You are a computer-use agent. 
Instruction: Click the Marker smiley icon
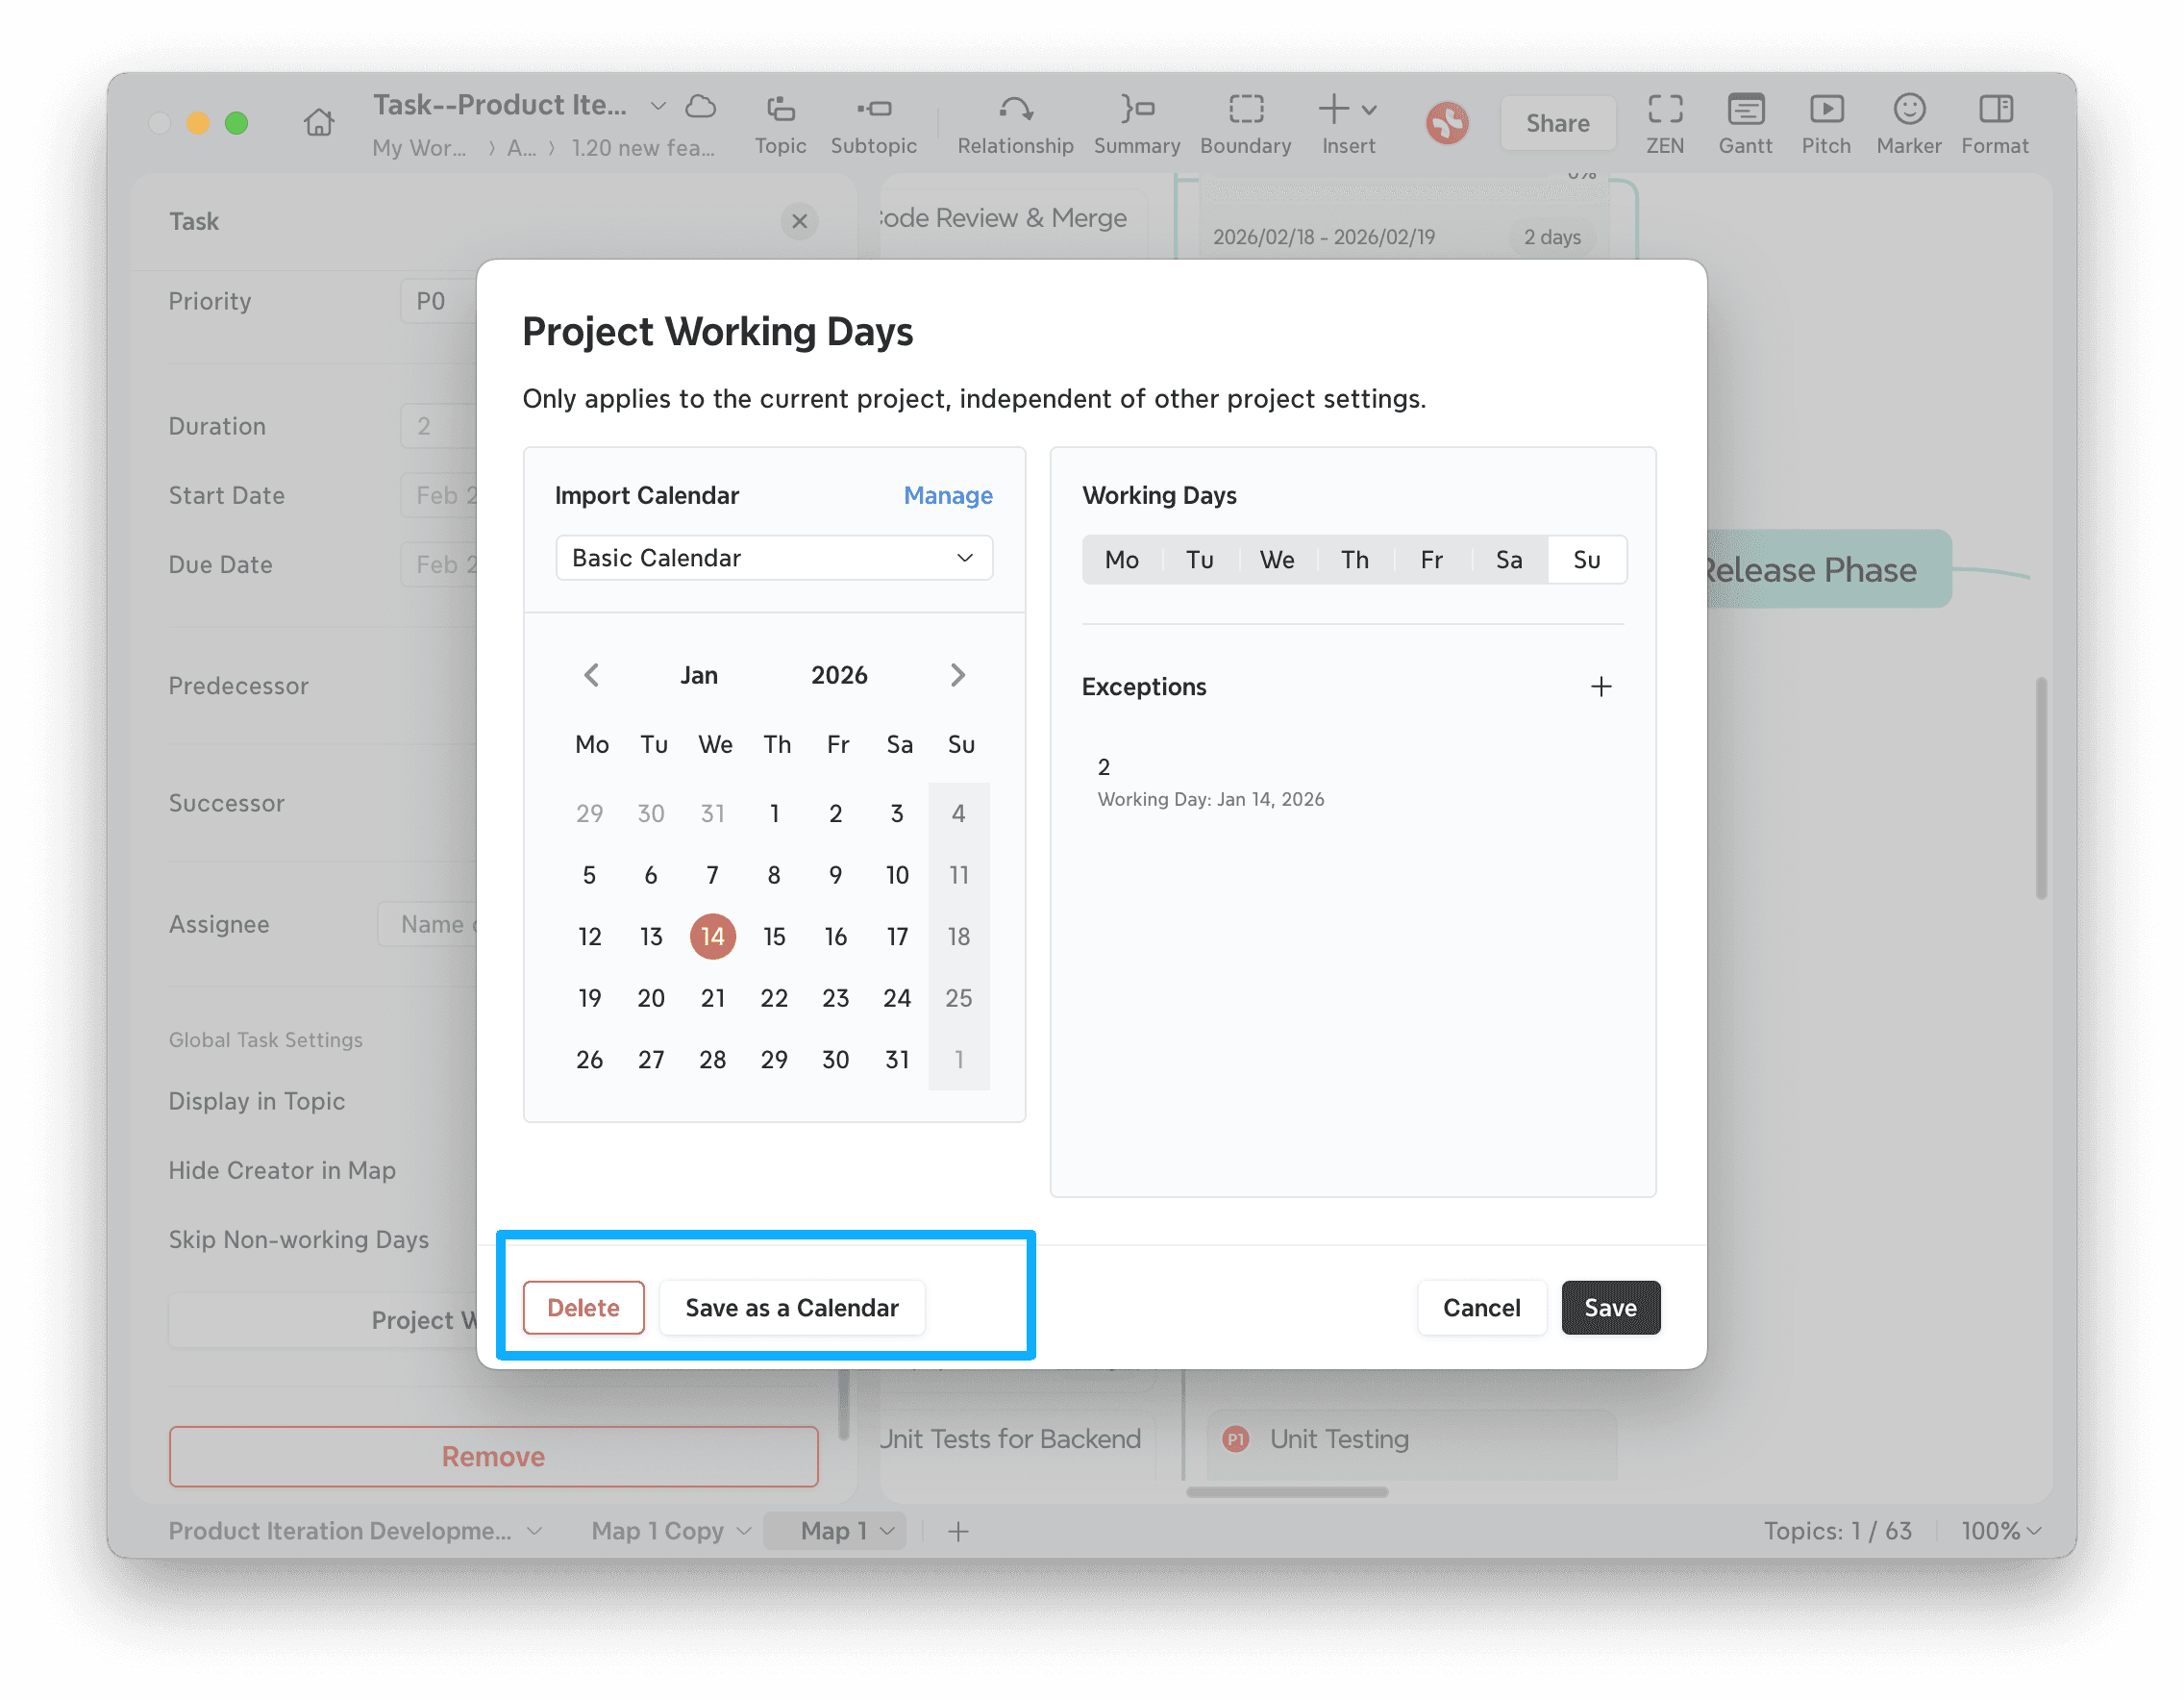coord(1908,109)
